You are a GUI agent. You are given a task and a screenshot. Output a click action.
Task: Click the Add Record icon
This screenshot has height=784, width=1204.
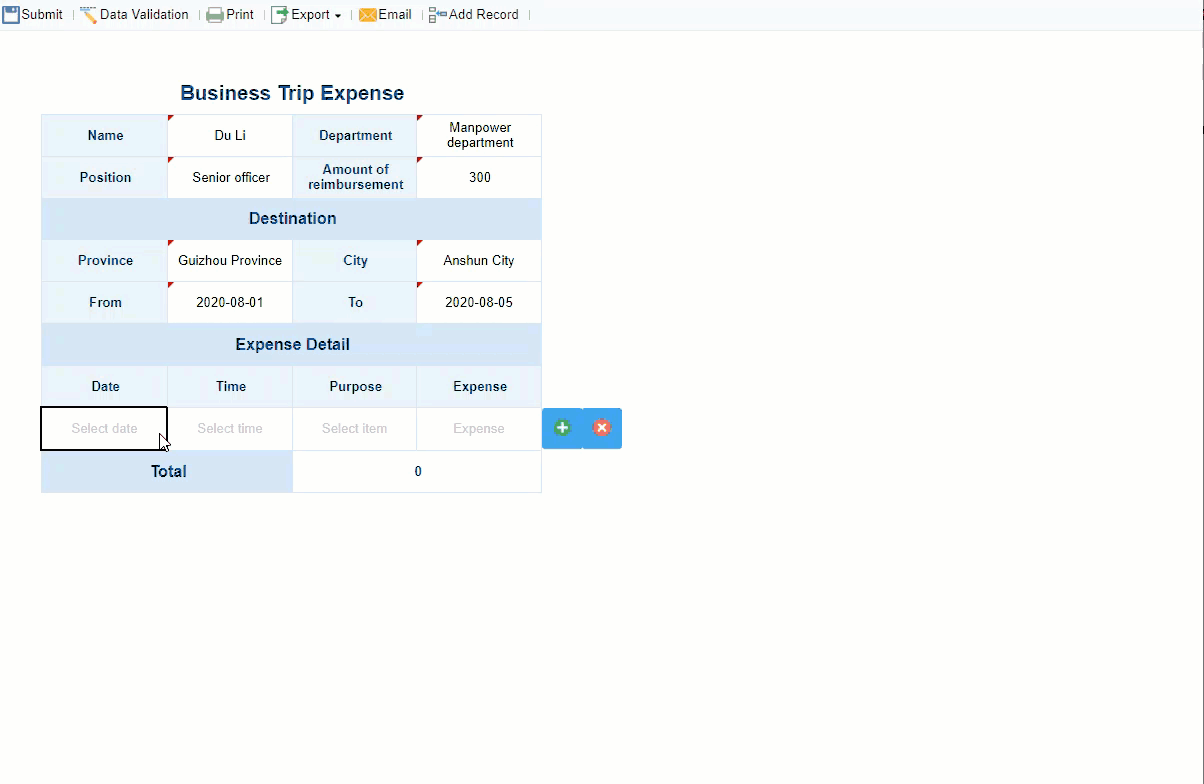pyautogui.click(x=437, y=15)
